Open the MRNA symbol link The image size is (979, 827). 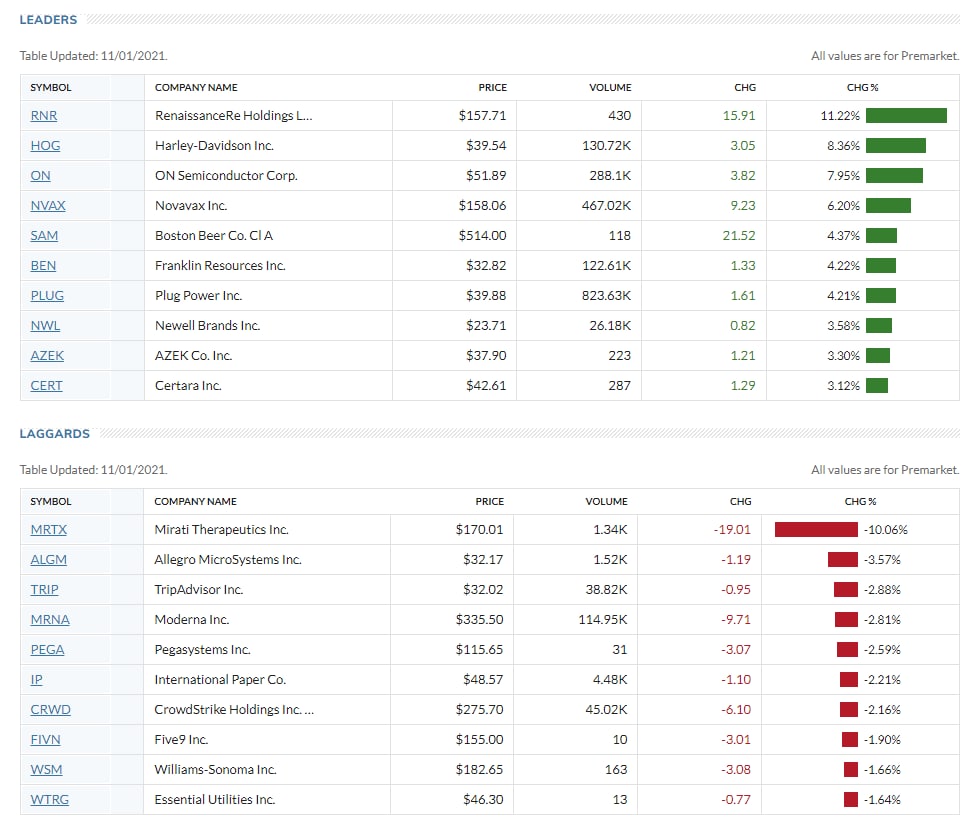(x=50, y=619)
